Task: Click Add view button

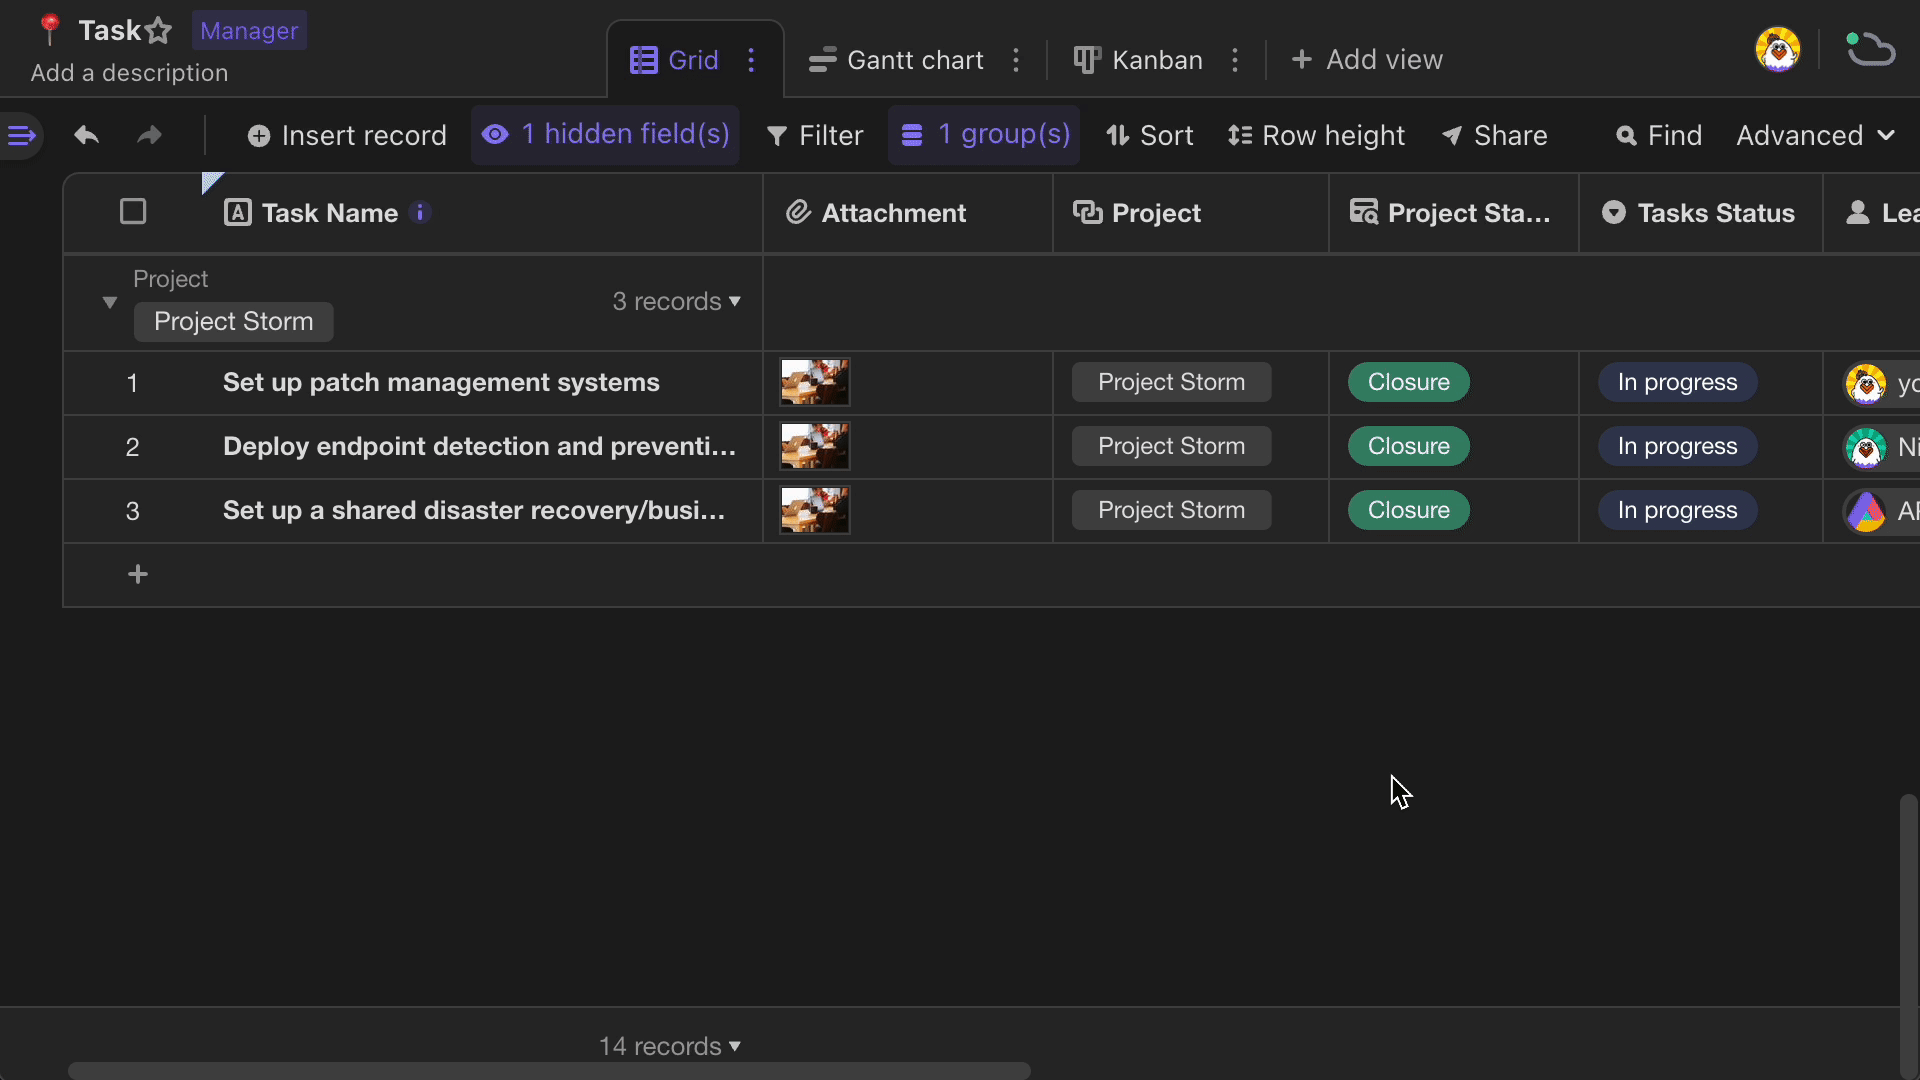Action: click(1367, 59)
